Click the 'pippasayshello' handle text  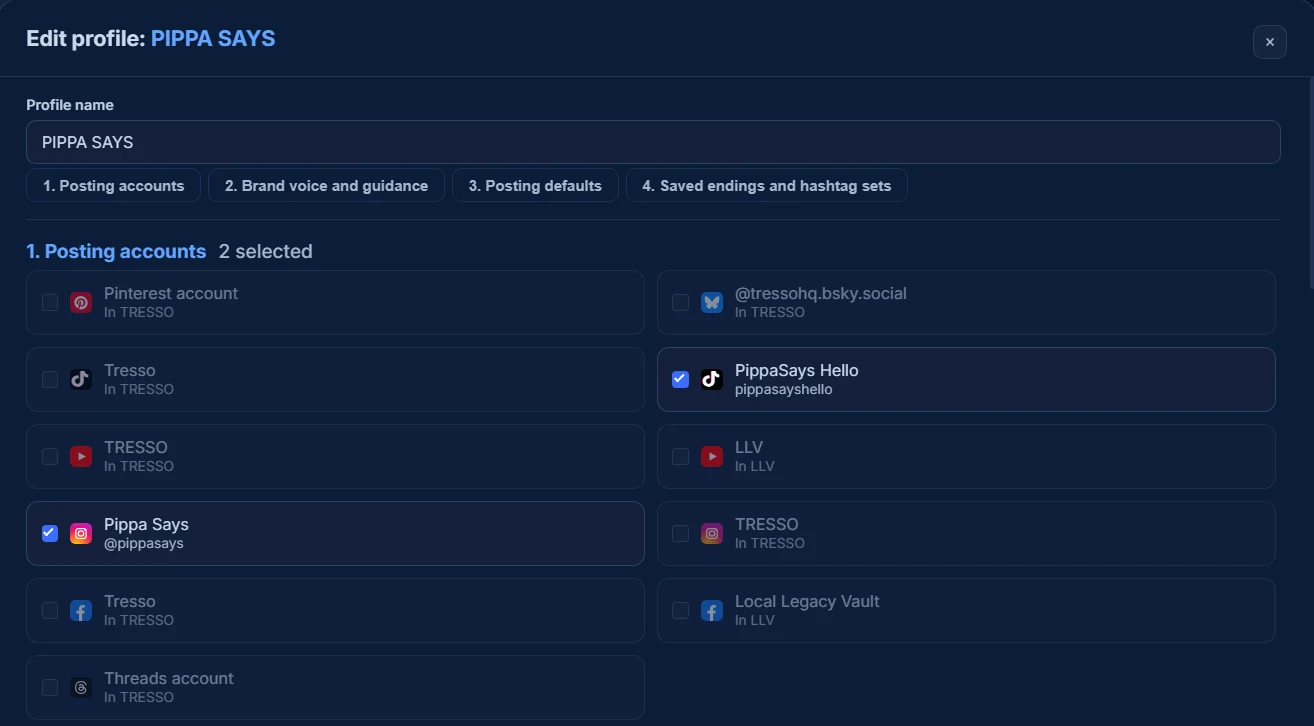(x=784, y=389)
